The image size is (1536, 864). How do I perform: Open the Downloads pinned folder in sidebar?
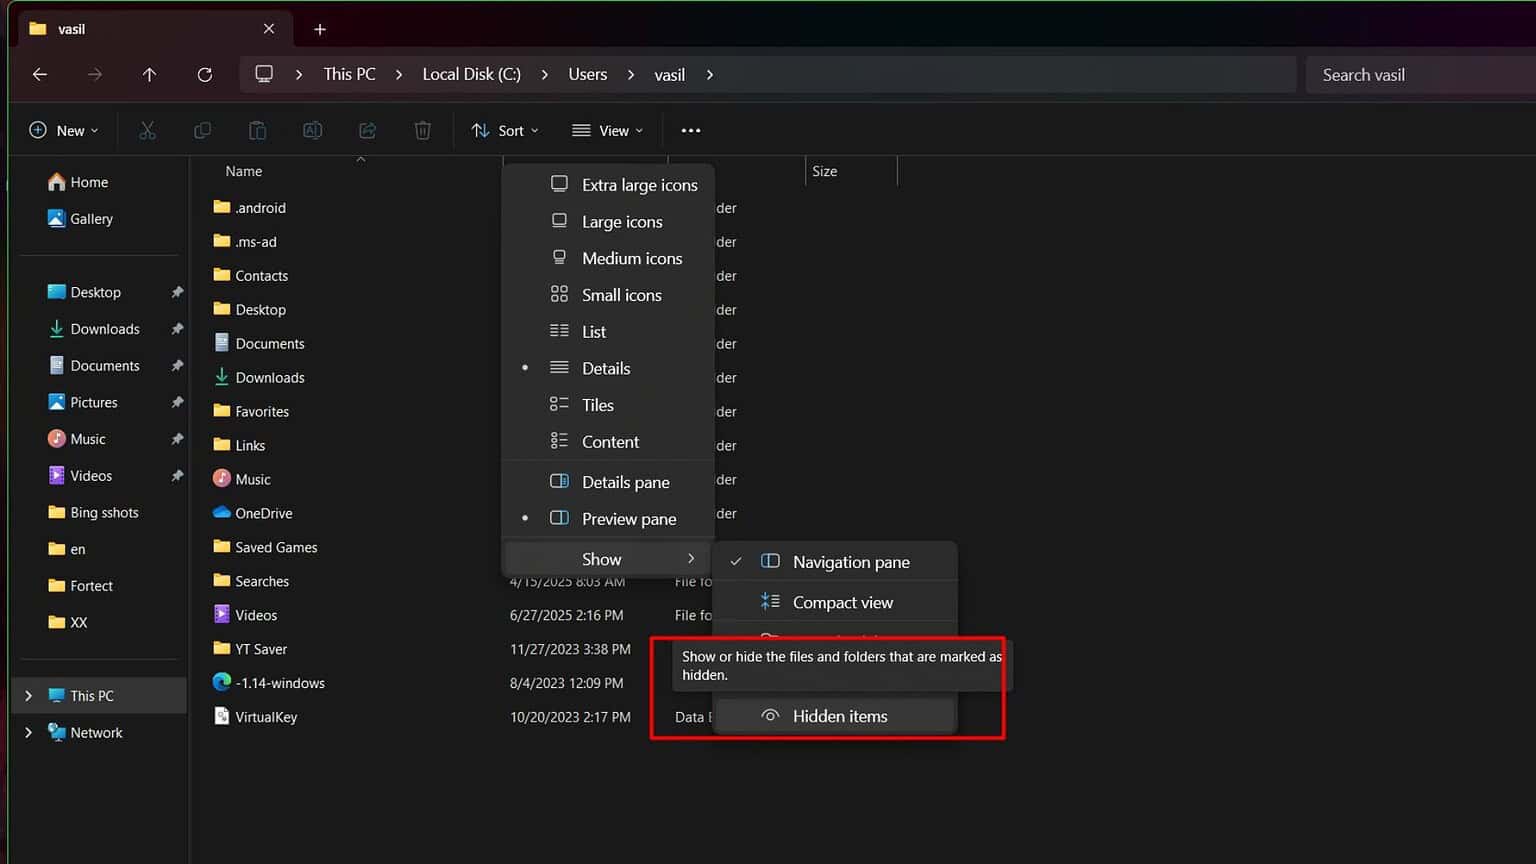pyautogui.click(x=104, y=328)
